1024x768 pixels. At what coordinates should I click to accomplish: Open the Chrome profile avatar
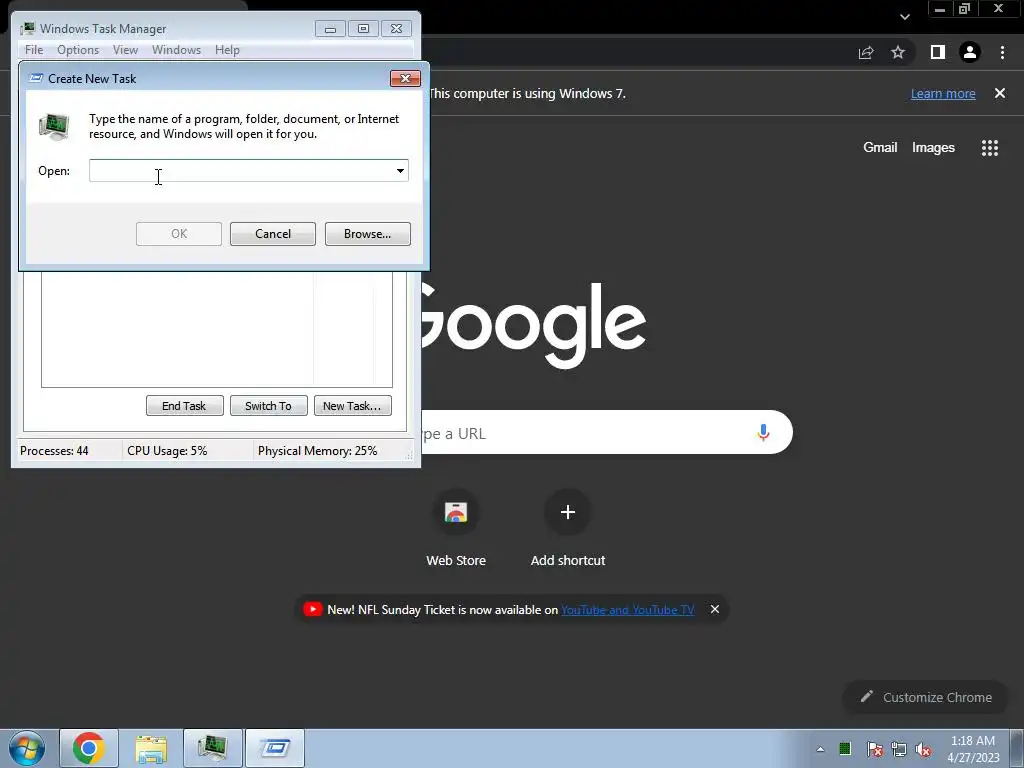970,52
